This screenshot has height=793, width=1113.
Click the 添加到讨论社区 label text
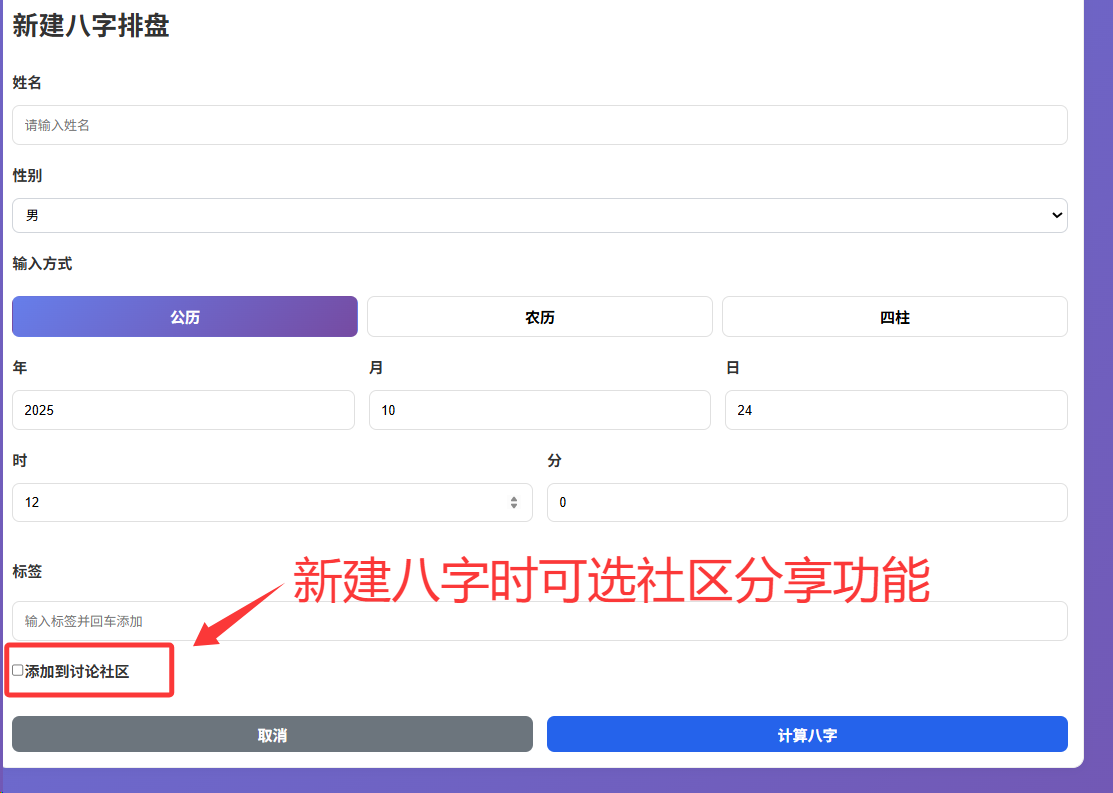[77, 671]
